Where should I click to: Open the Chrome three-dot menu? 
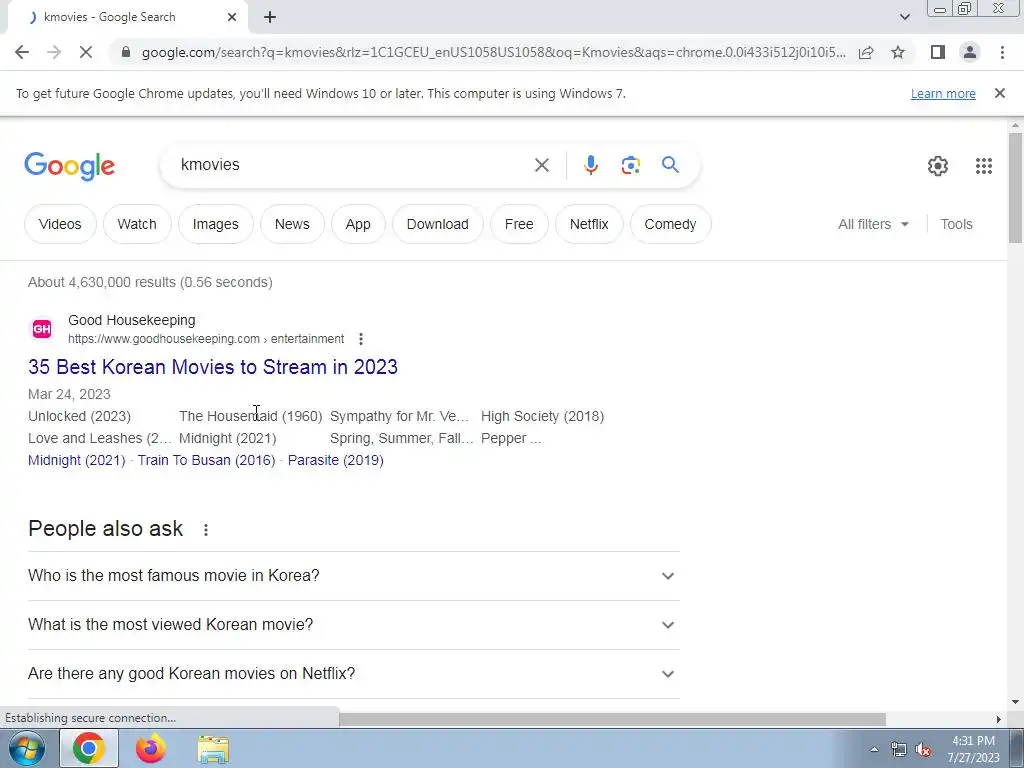coord(1002,52)
